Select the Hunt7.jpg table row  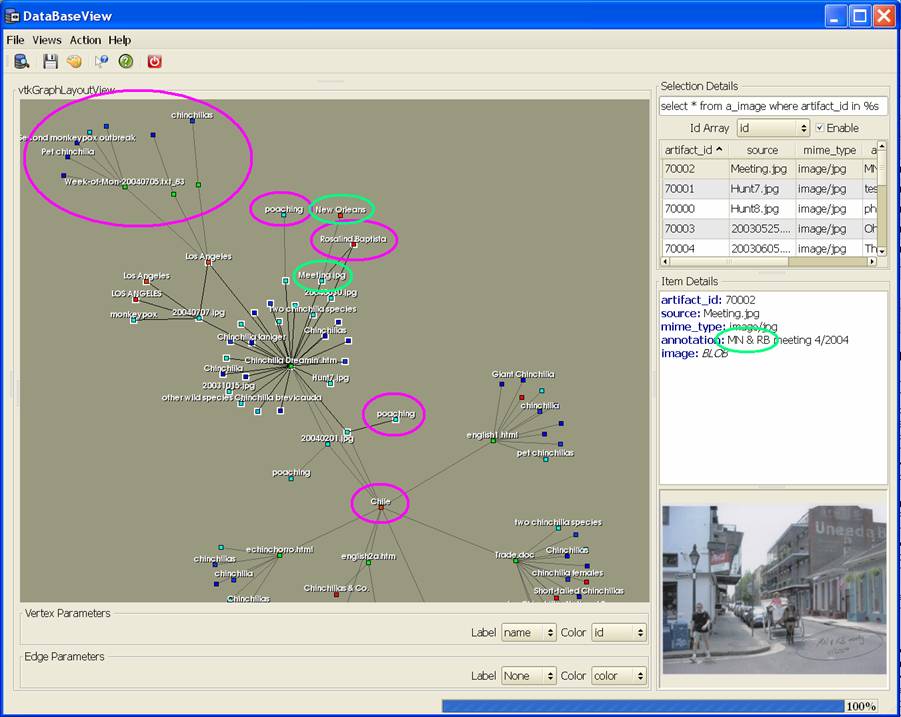click(761, 189)
